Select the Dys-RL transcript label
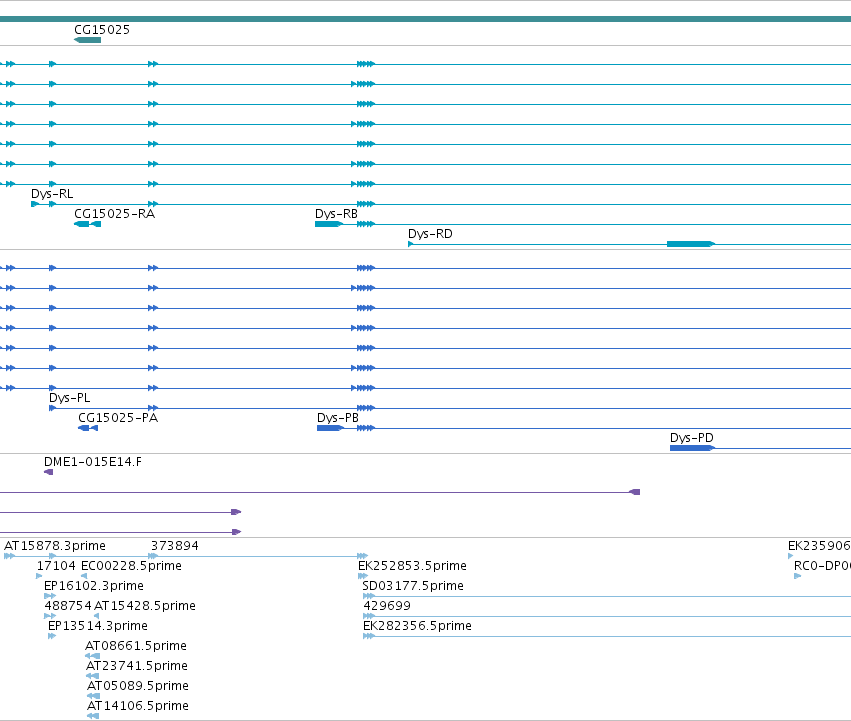 click(x=52, y=194)
